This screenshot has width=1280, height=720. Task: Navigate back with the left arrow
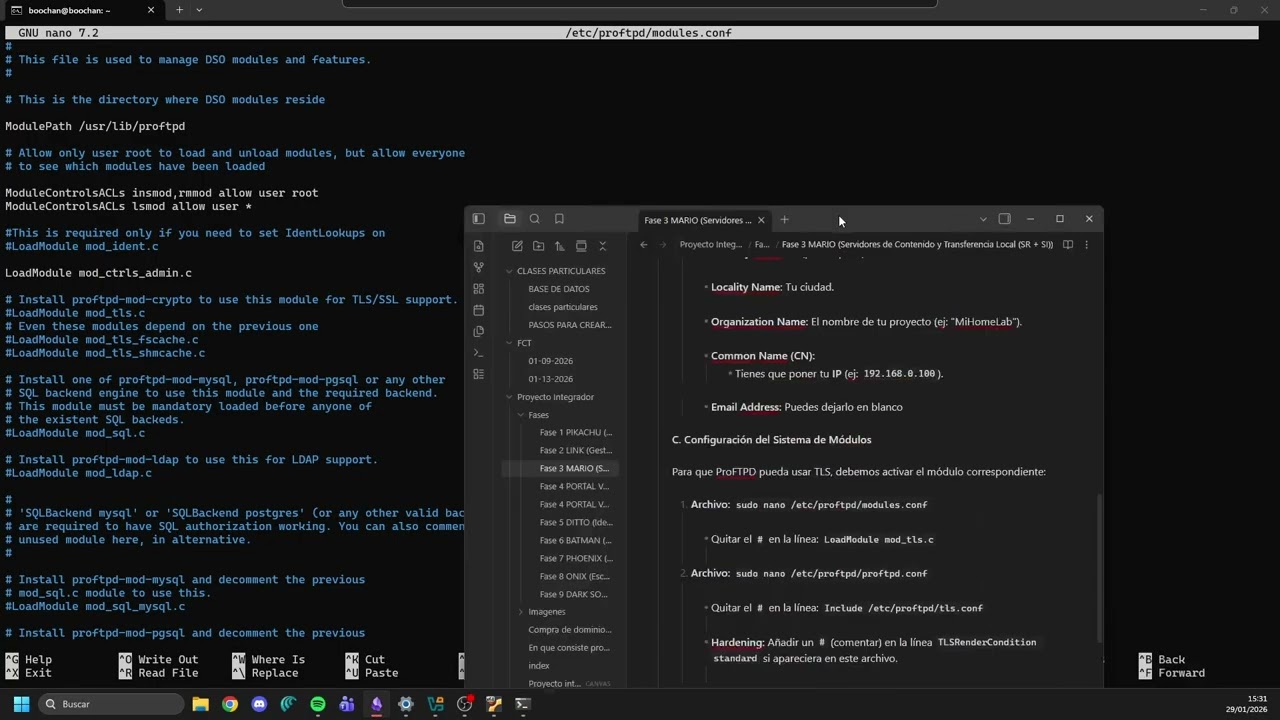coord(643,245)
